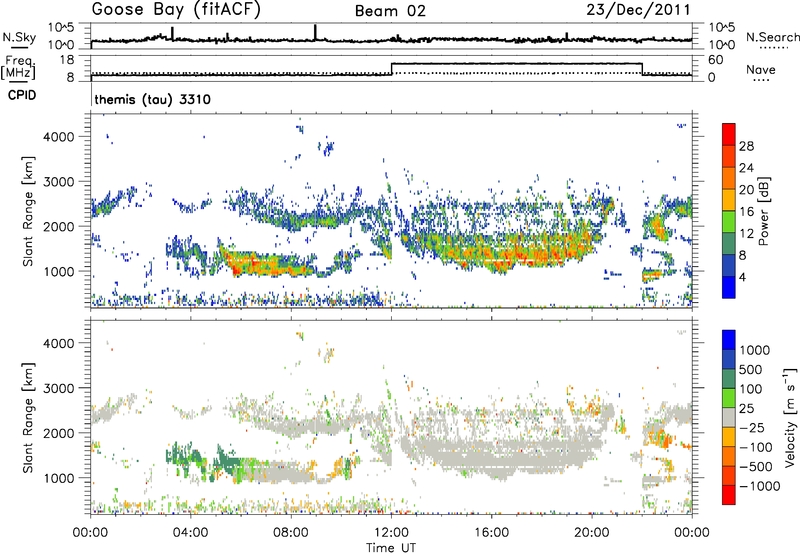Viewport: 800px width, 554px height.
Task: Click the 'Freq. [MHz]' label
Action: [x=18, y=68]
